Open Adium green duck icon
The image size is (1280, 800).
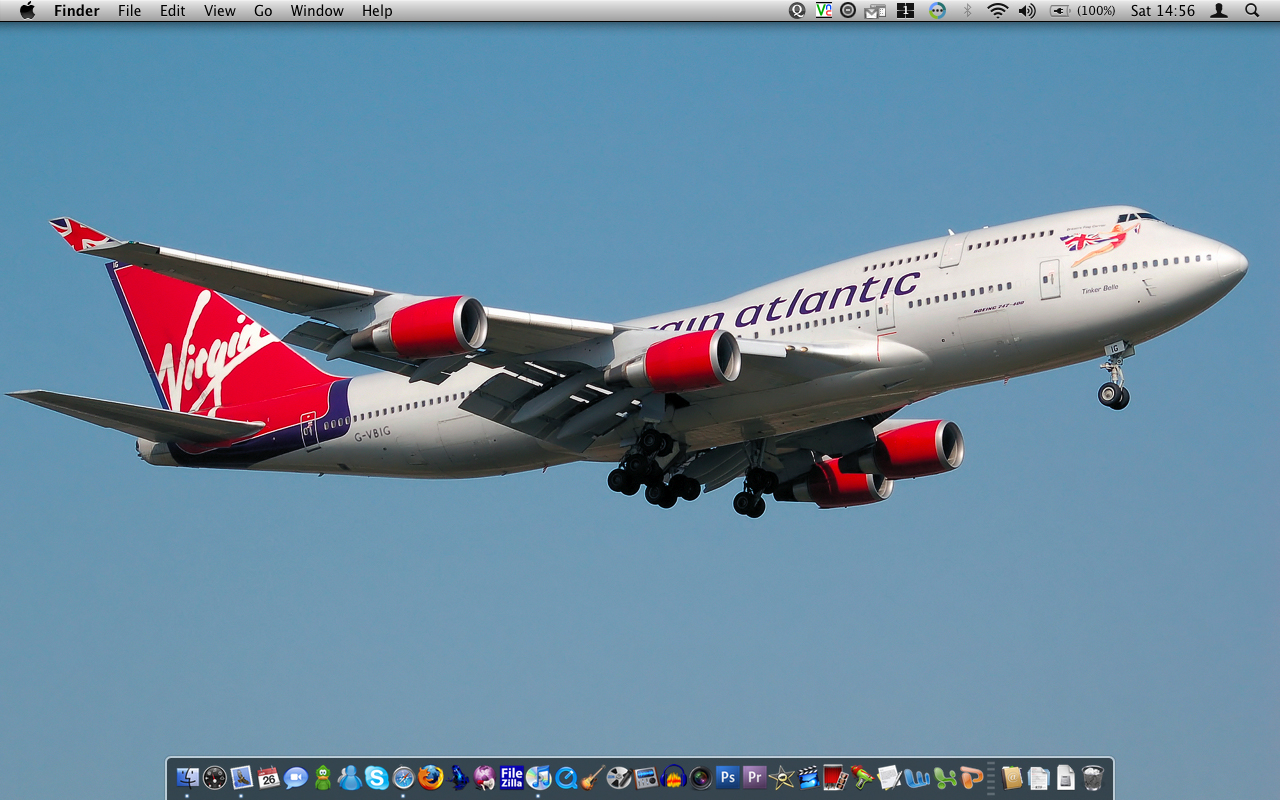[323, 777]
